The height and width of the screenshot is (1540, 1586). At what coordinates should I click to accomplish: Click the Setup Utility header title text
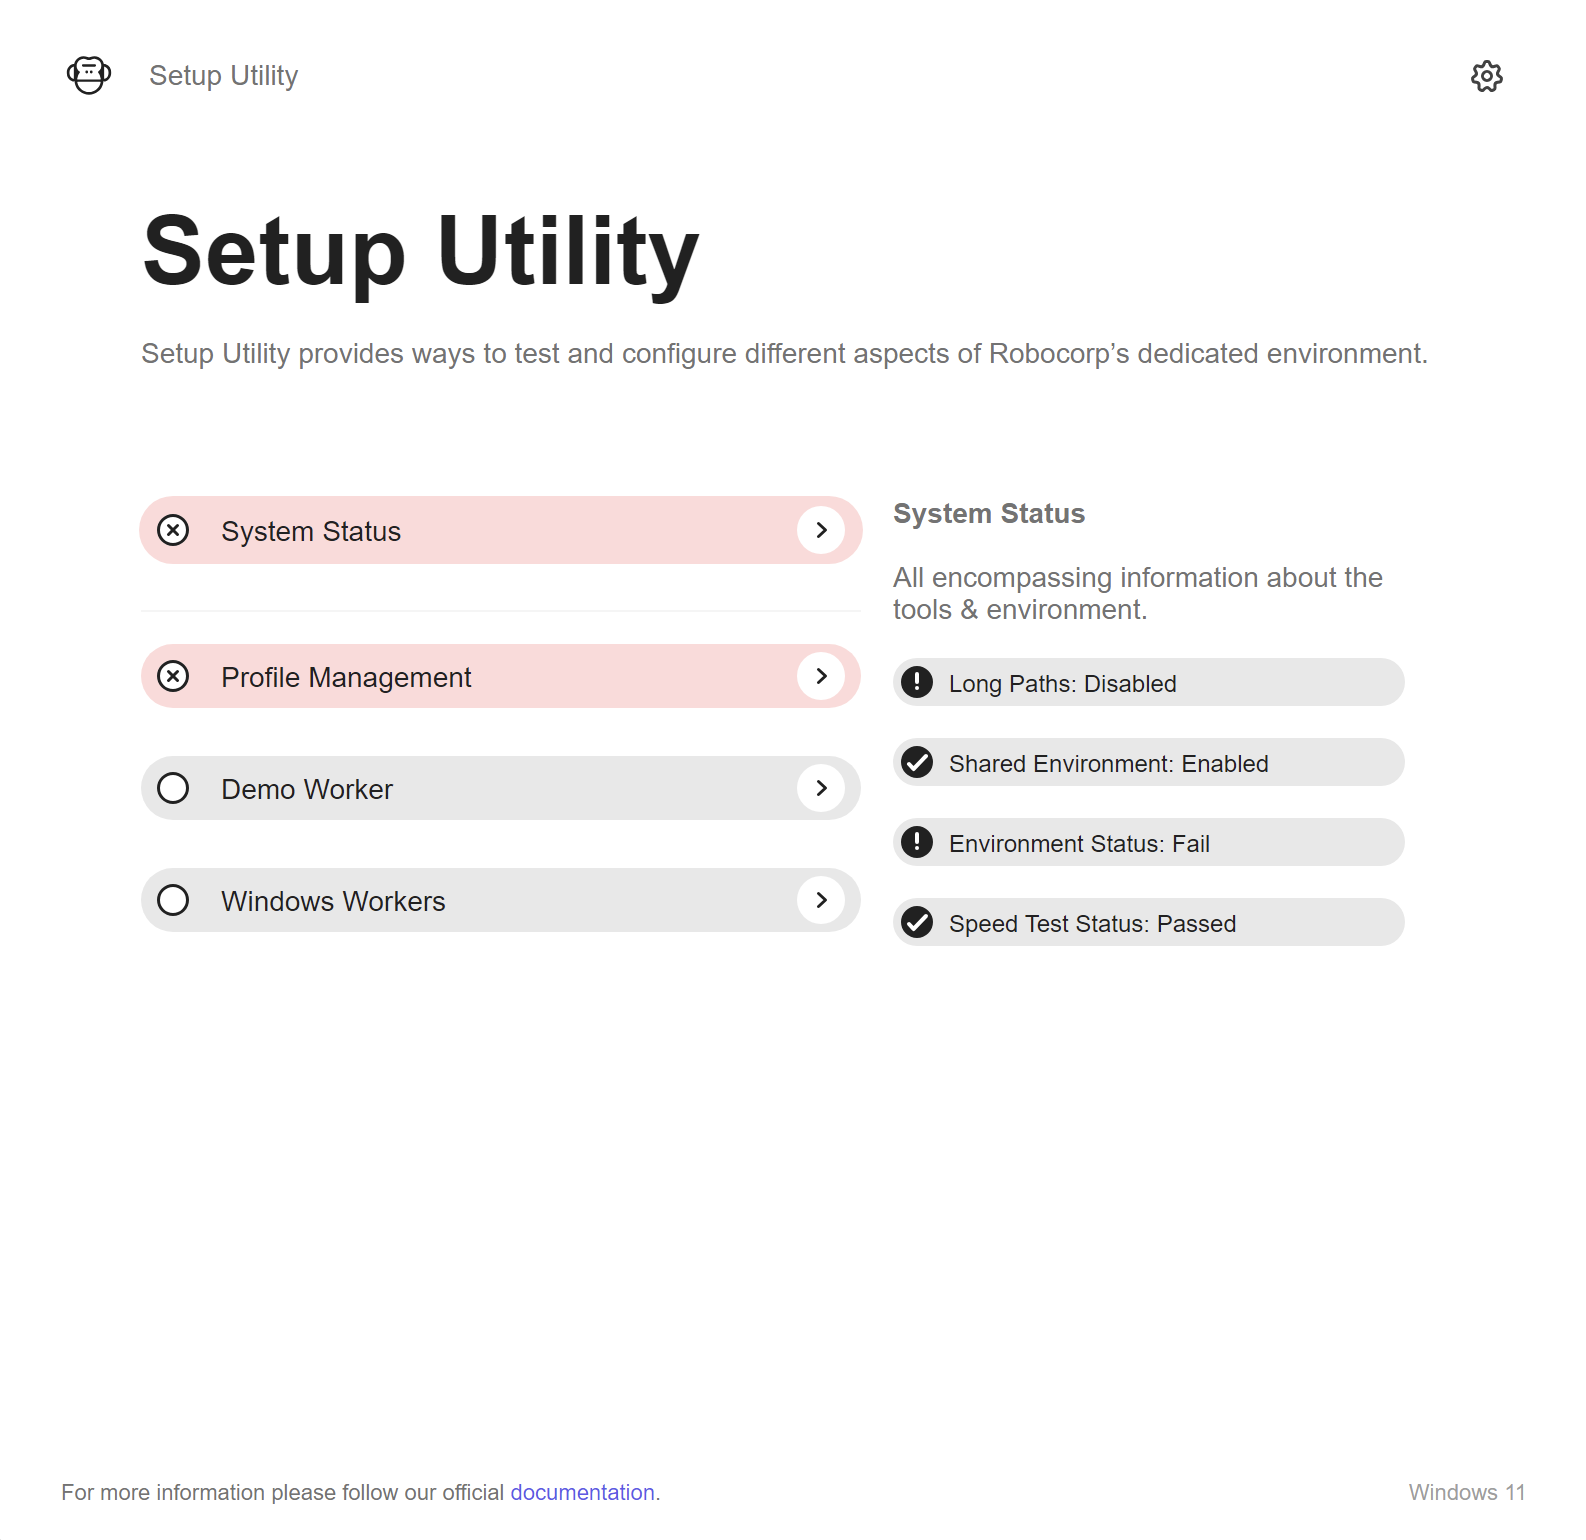(x=224, y=76)
